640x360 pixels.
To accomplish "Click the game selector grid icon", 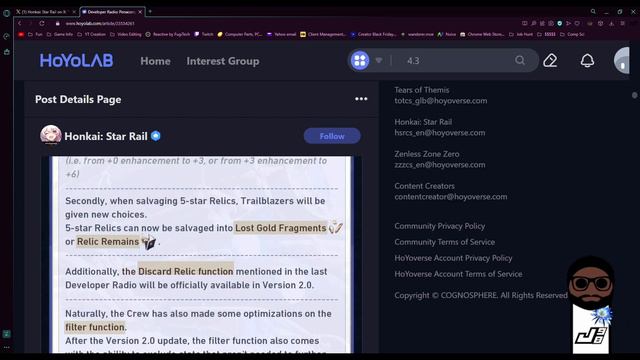I will pos(360,60).
